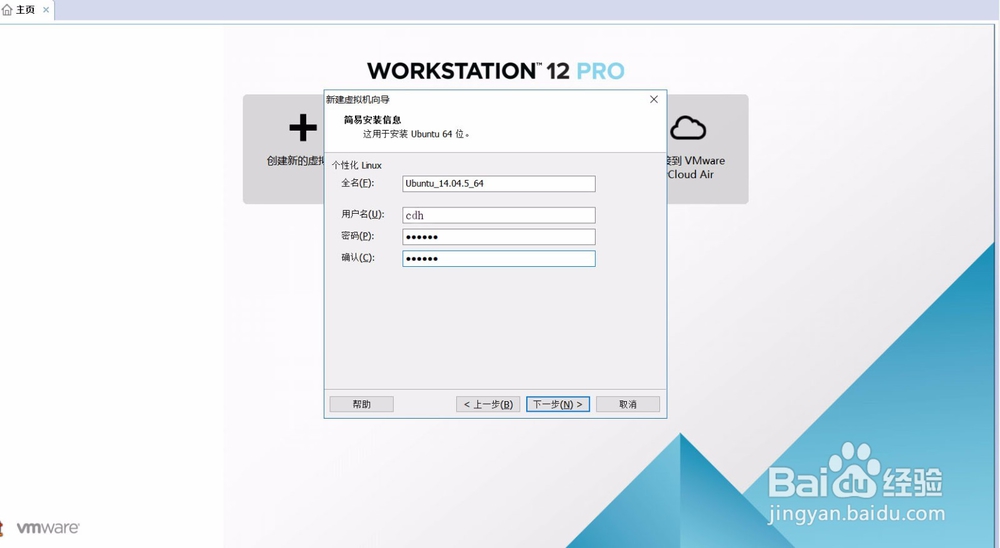Open help with the 帮助 button

(362, 404)
